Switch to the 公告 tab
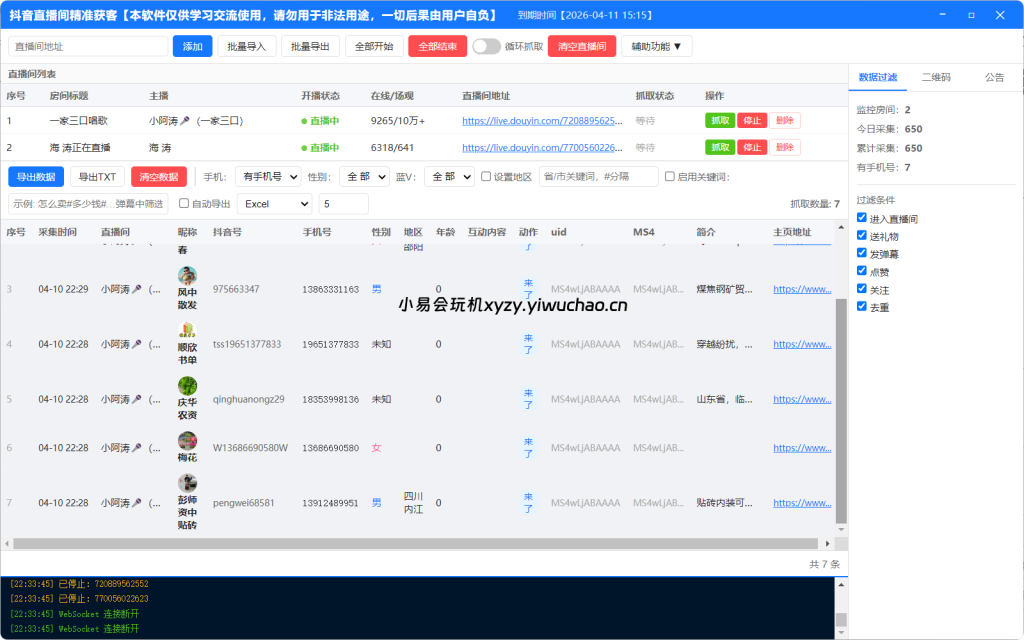 (x=997, y=77)
